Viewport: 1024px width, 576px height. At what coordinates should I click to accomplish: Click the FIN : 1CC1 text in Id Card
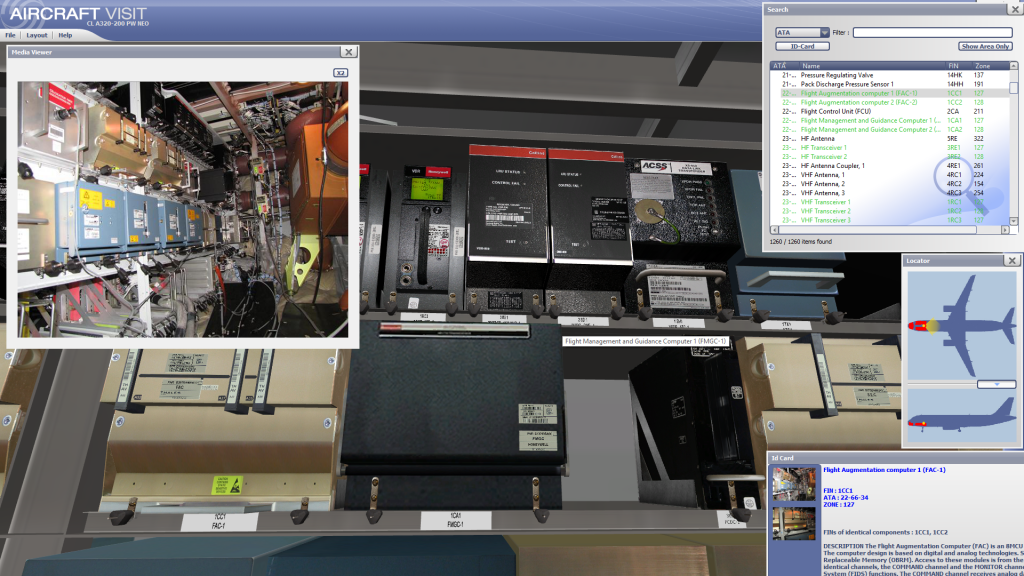pos(838,490)
